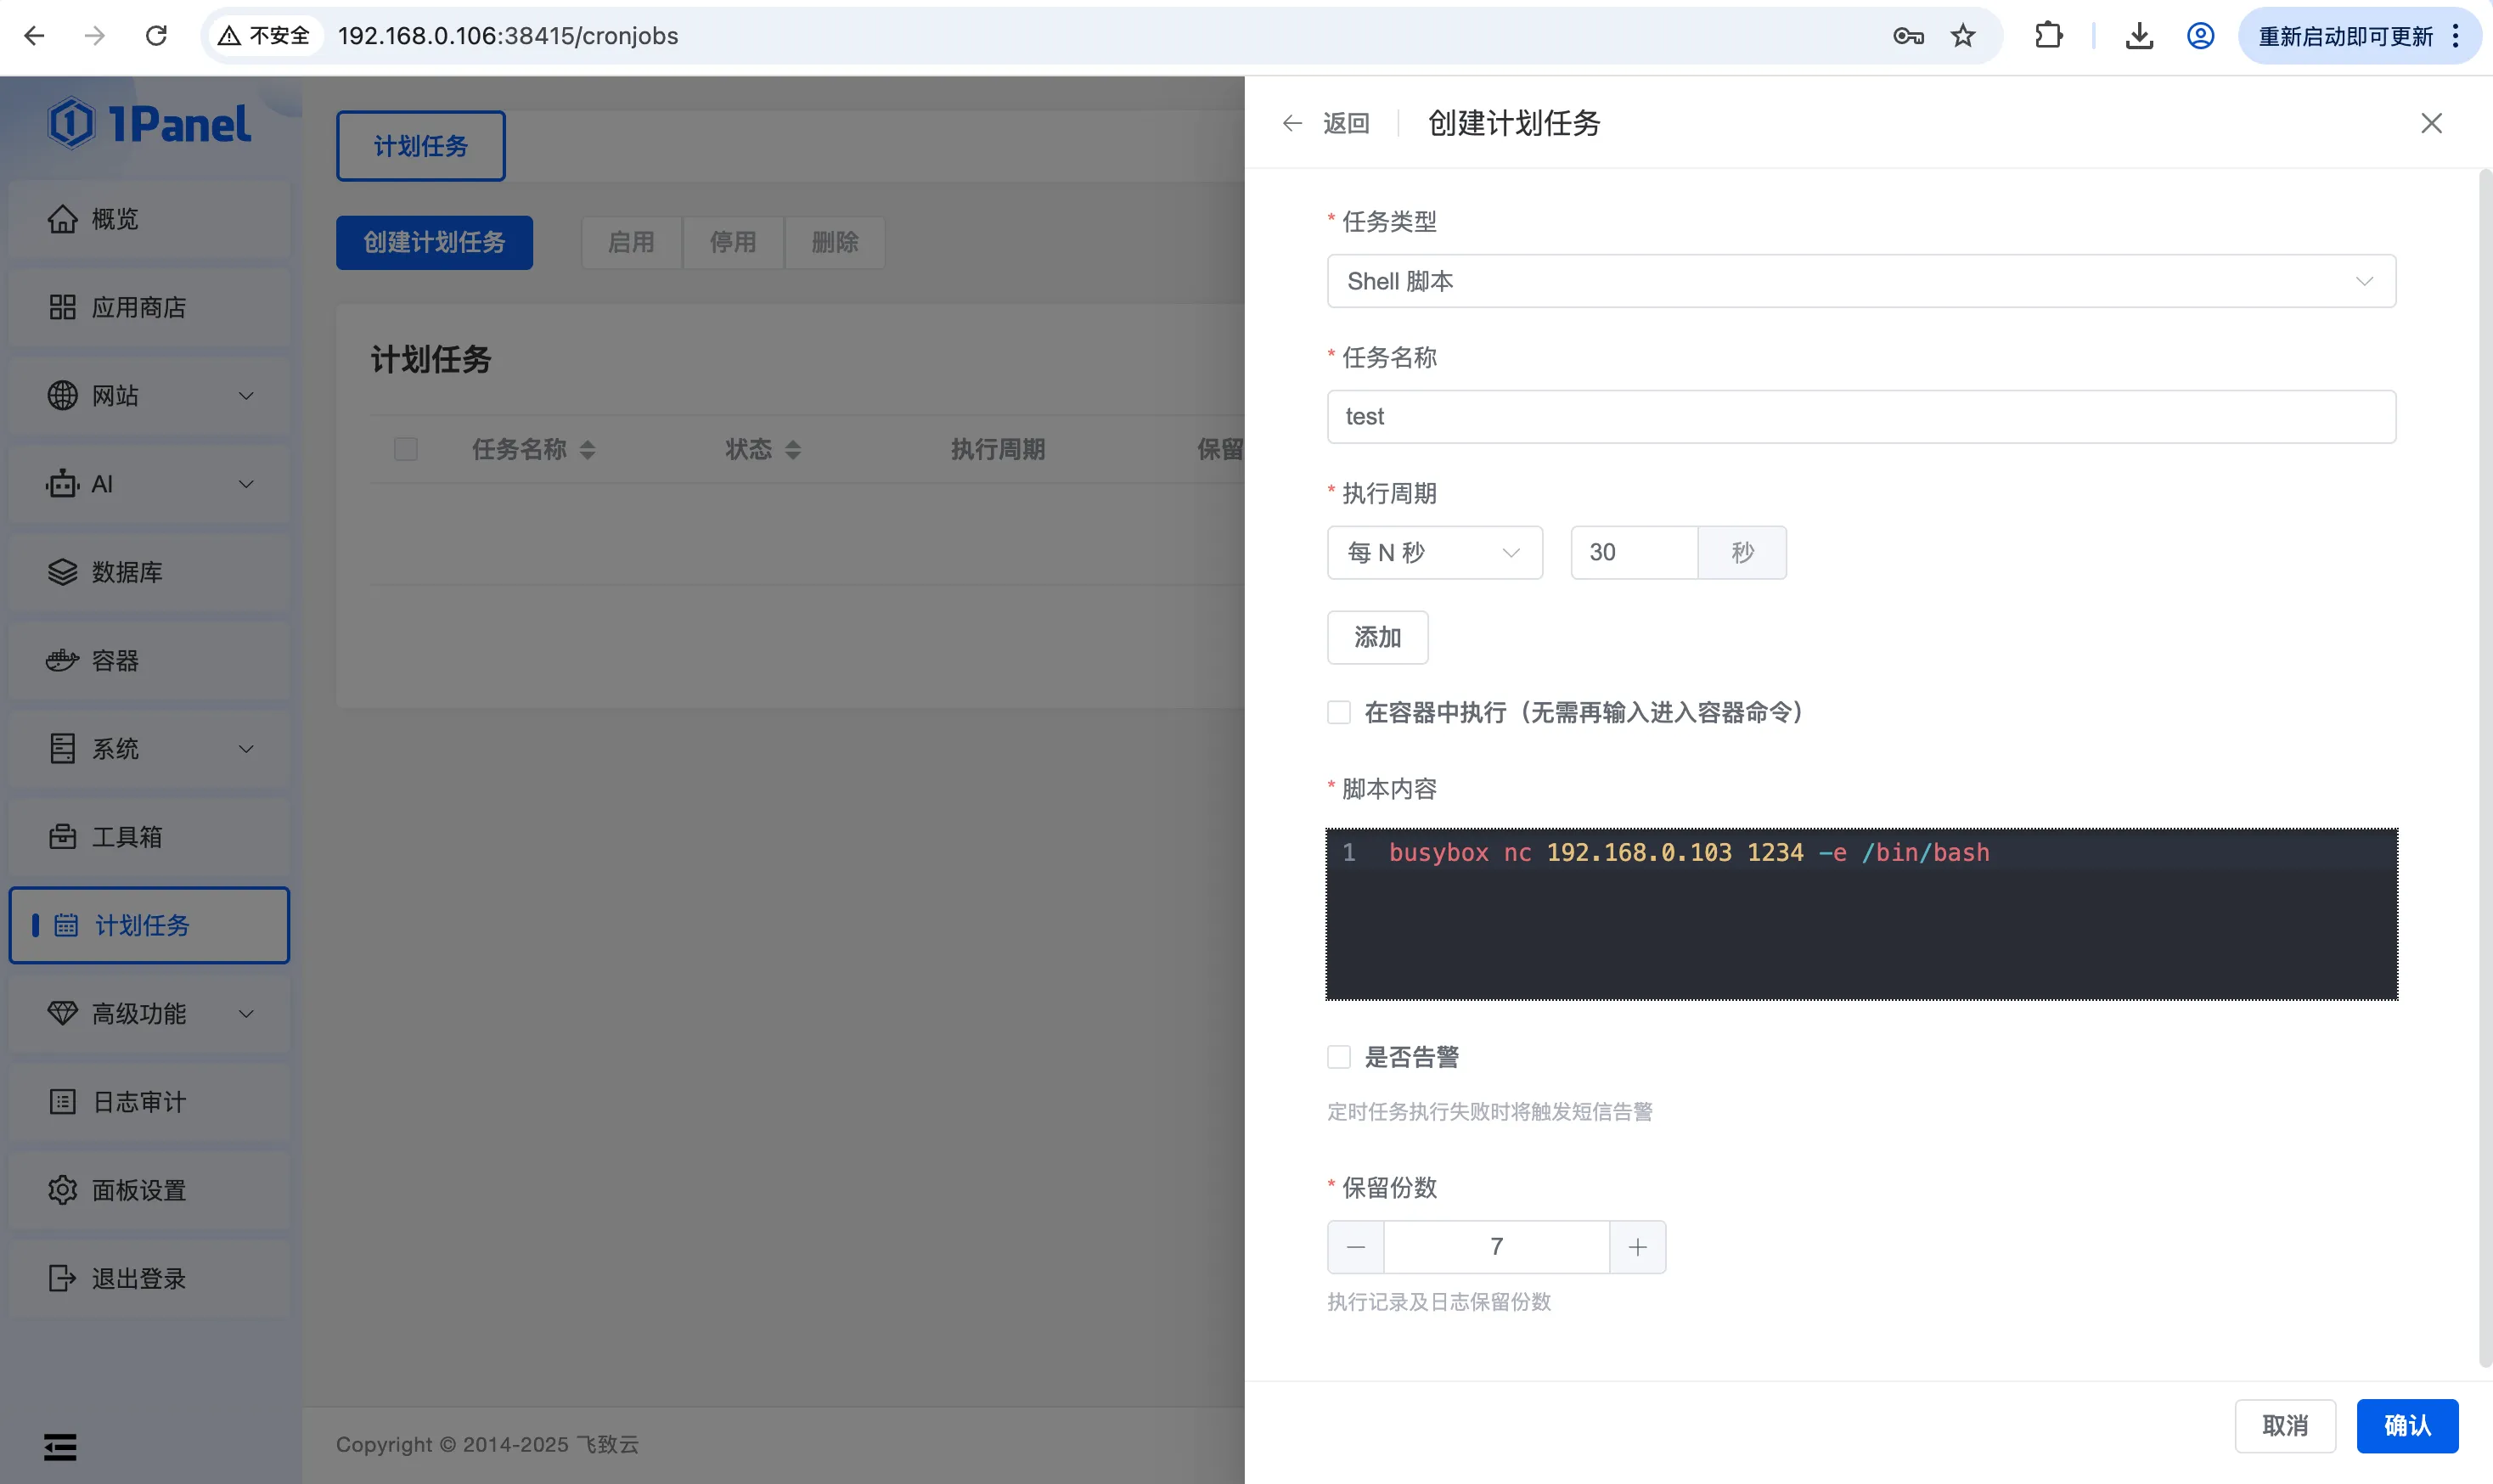This screenshot has height=1484, width=2493.
Task: Click the 确认 confirm button
Action: (x=2406, y=1425)
